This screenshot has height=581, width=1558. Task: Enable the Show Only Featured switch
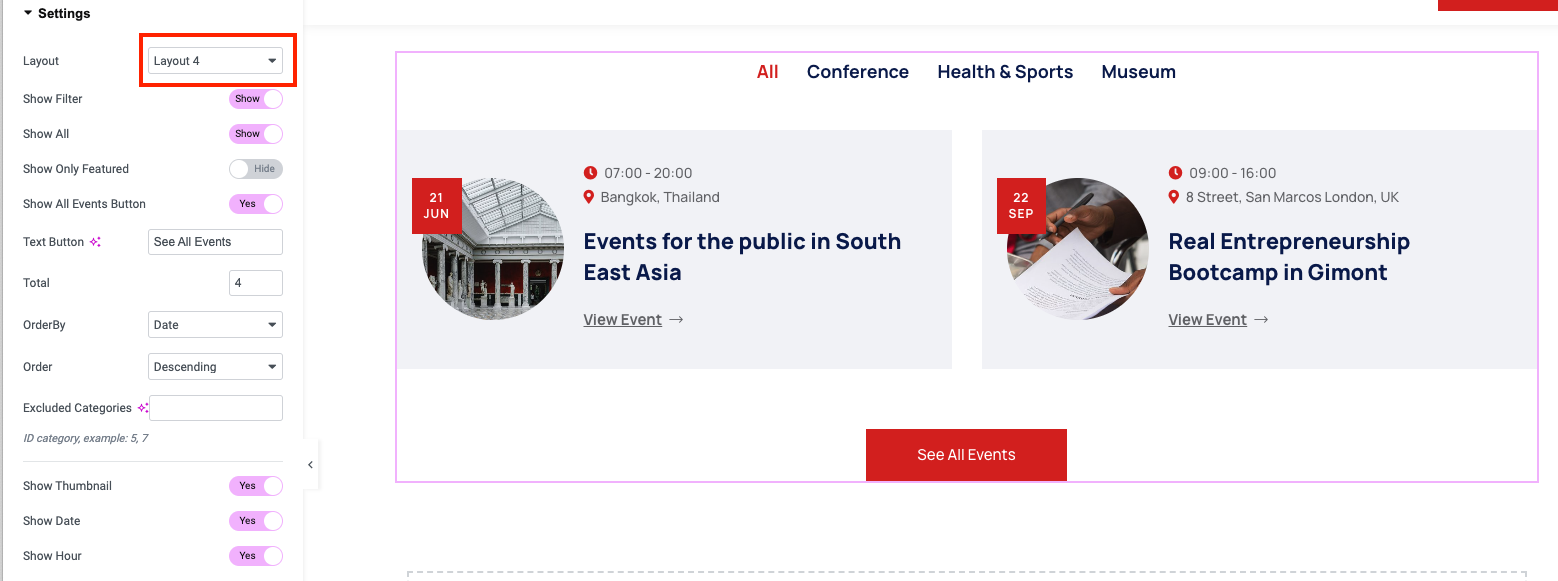tap(256, 169)
